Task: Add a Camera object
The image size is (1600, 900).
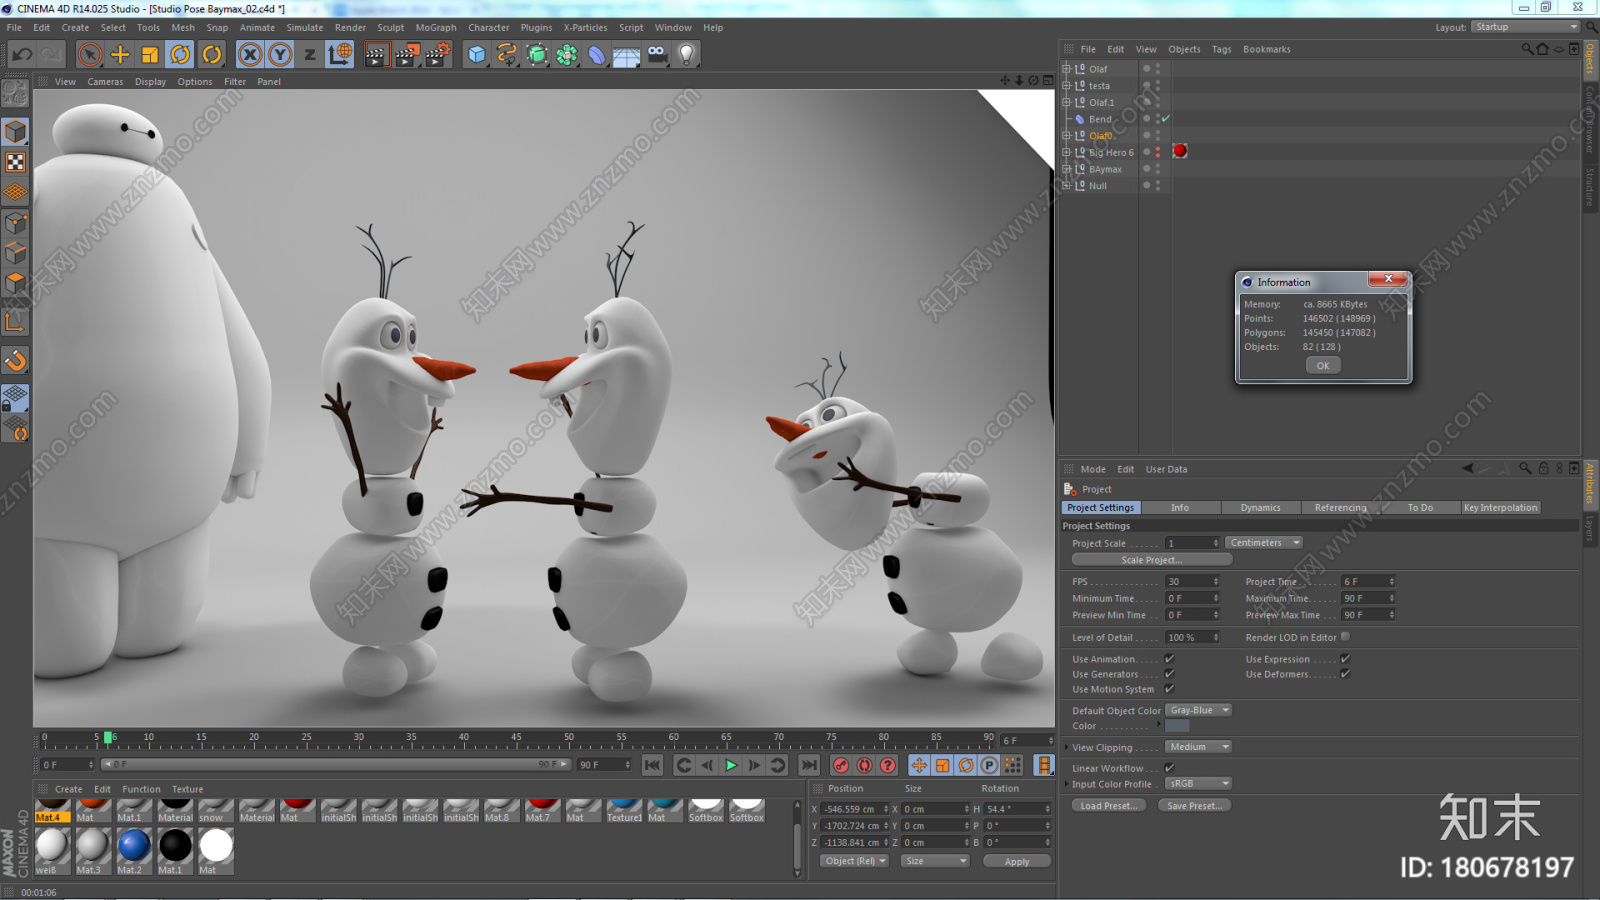Action: pyautogui.click(x=657, y=54)
